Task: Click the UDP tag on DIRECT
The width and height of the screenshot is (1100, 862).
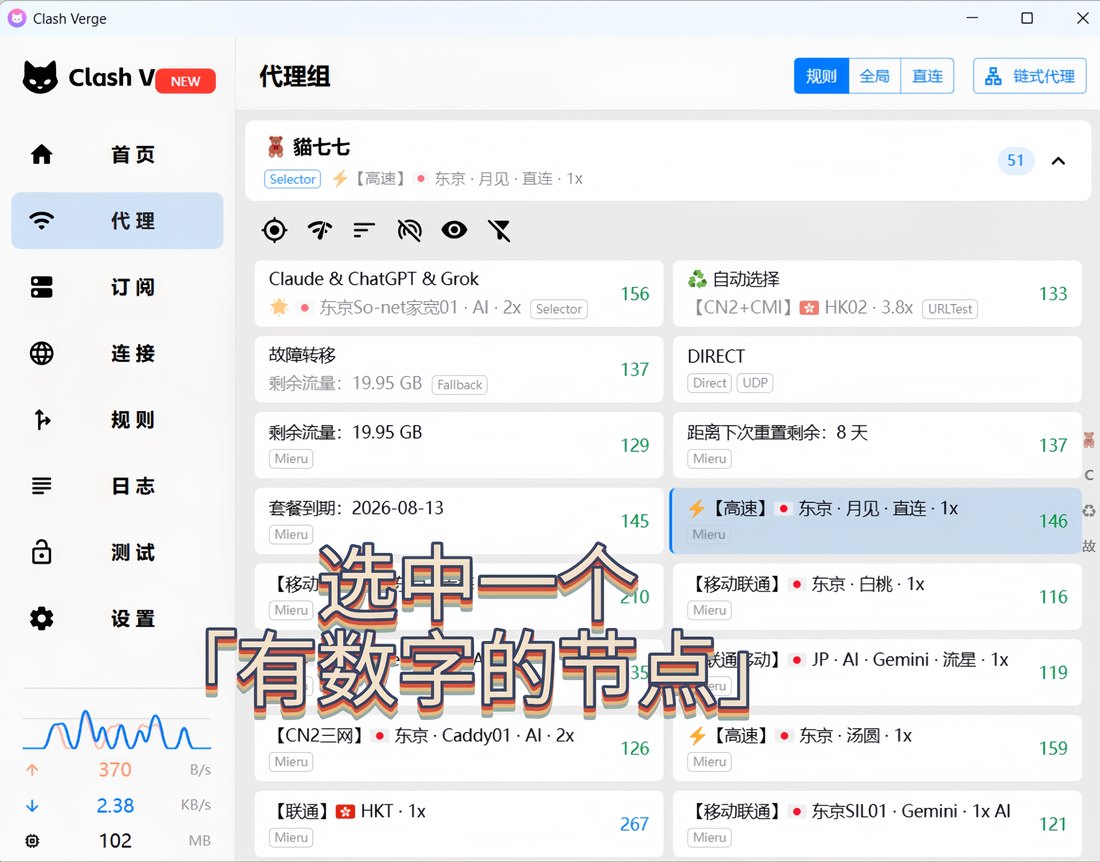Action: coord(755,383)
